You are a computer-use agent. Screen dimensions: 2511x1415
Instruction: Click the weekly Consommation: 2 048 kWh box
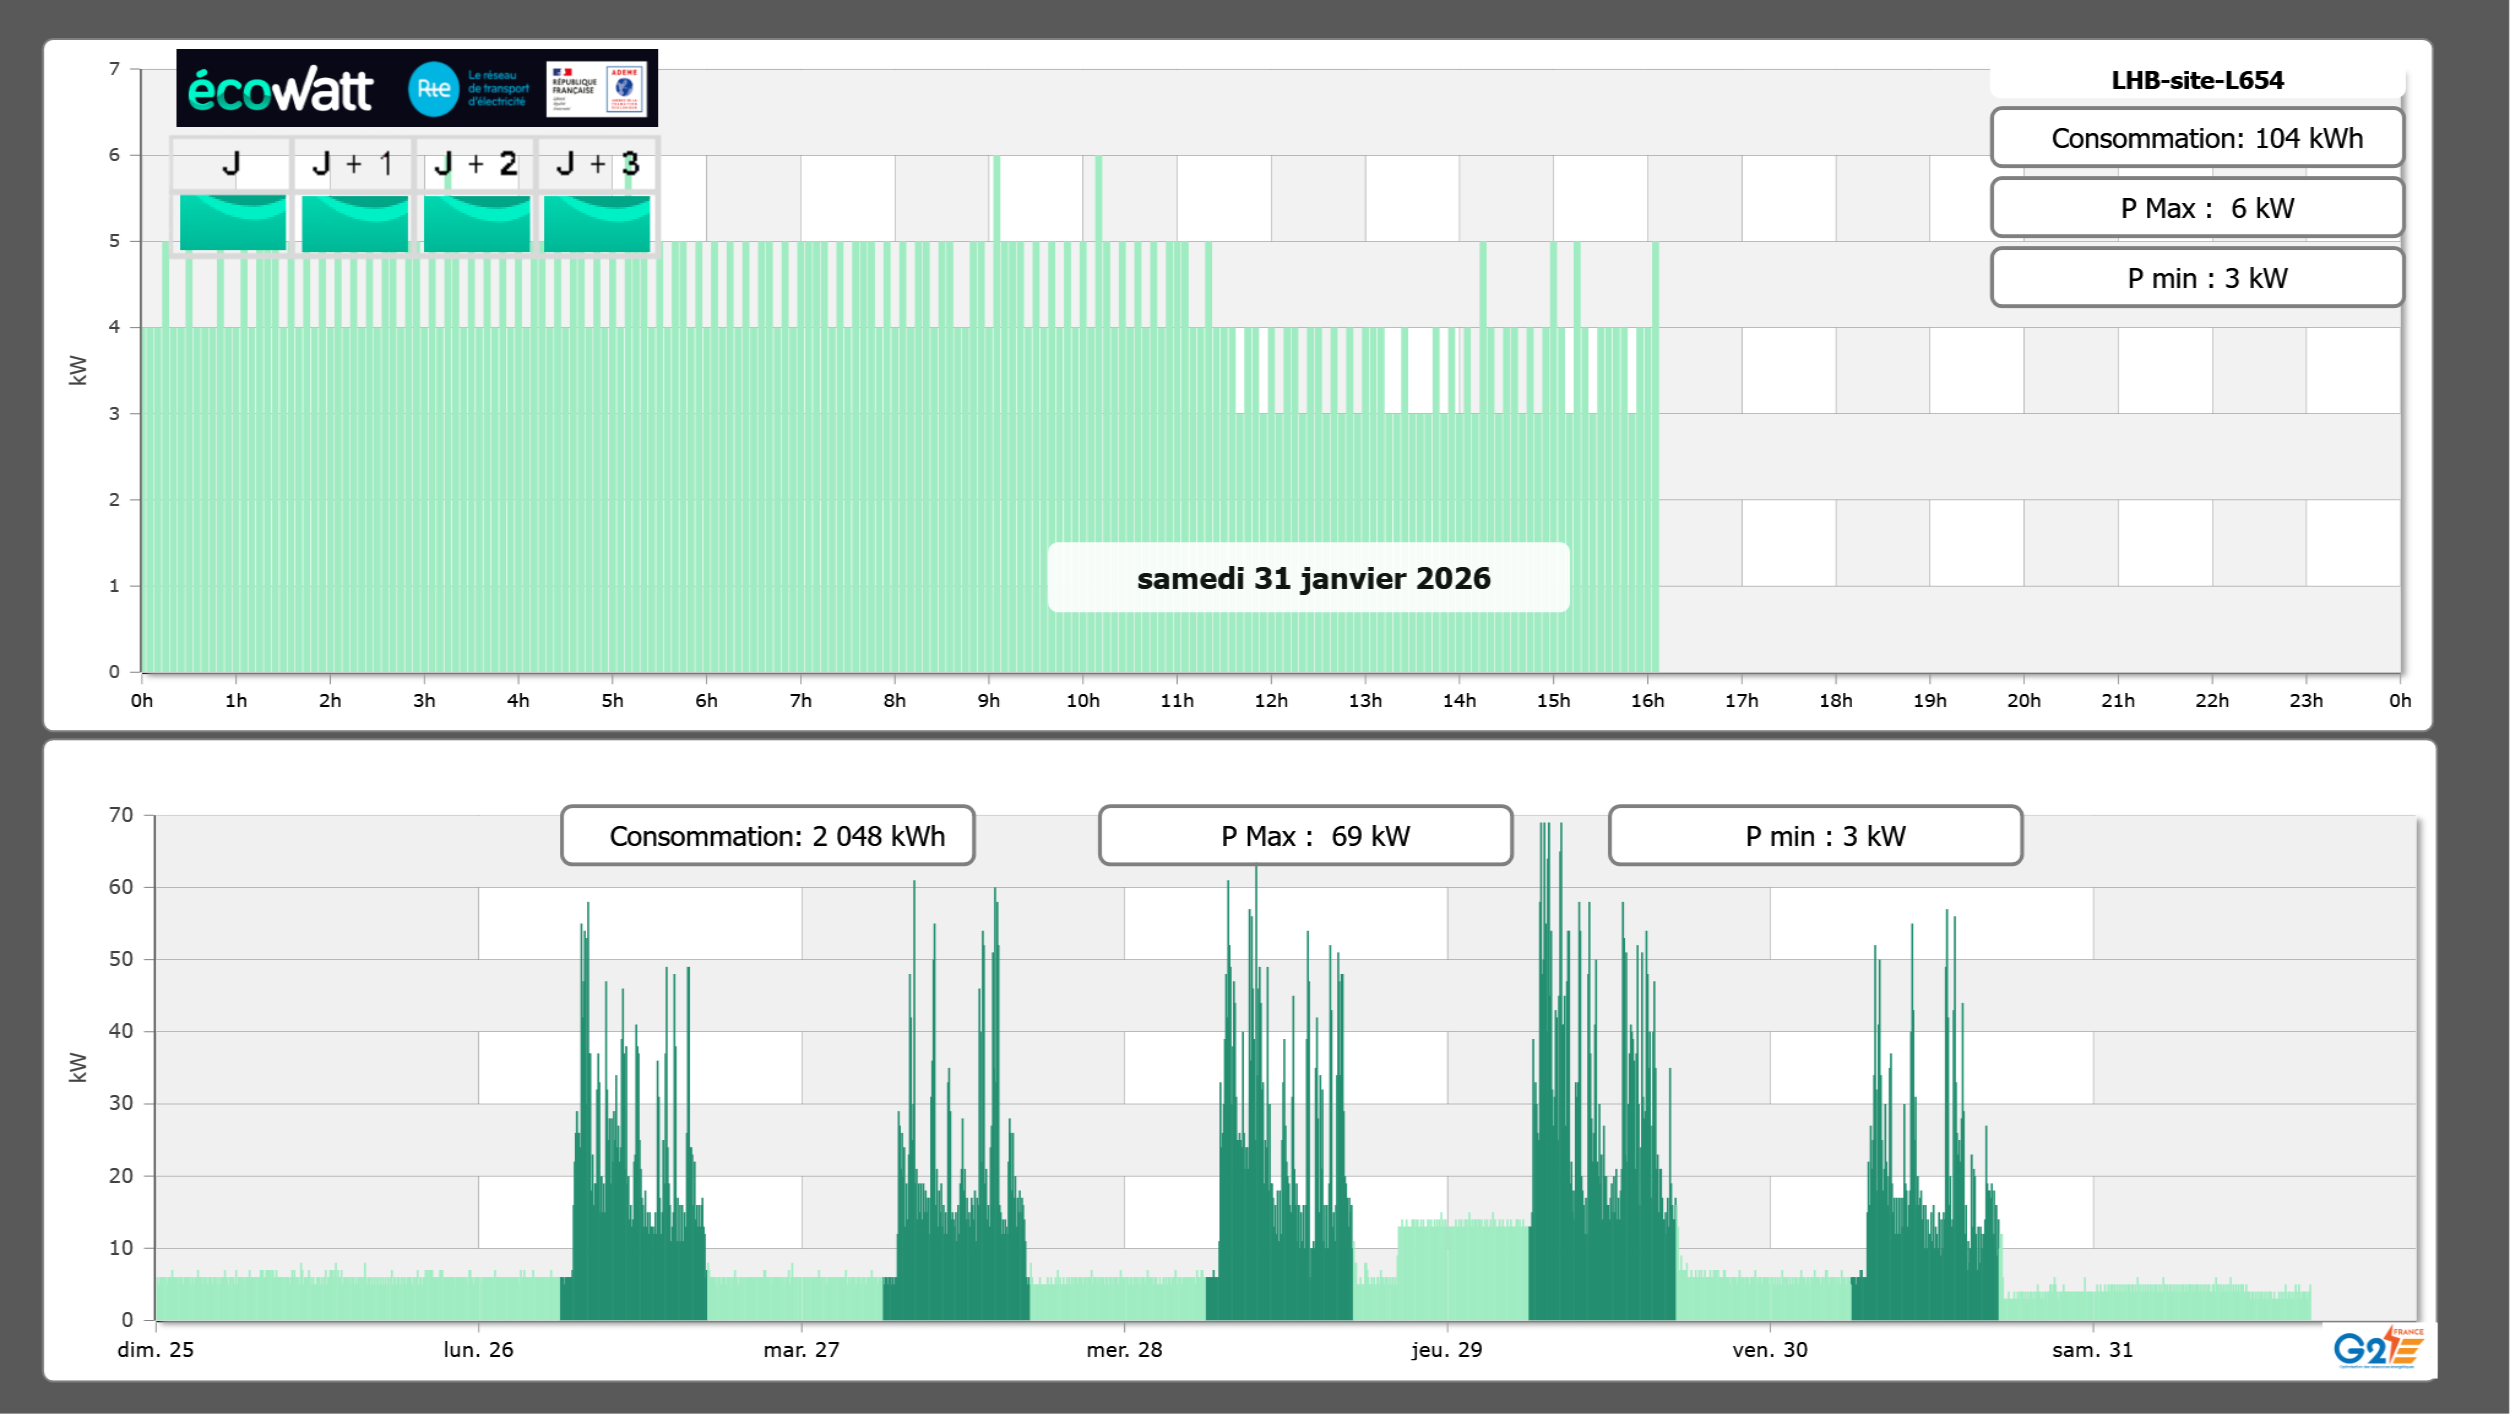click(767, 836)
